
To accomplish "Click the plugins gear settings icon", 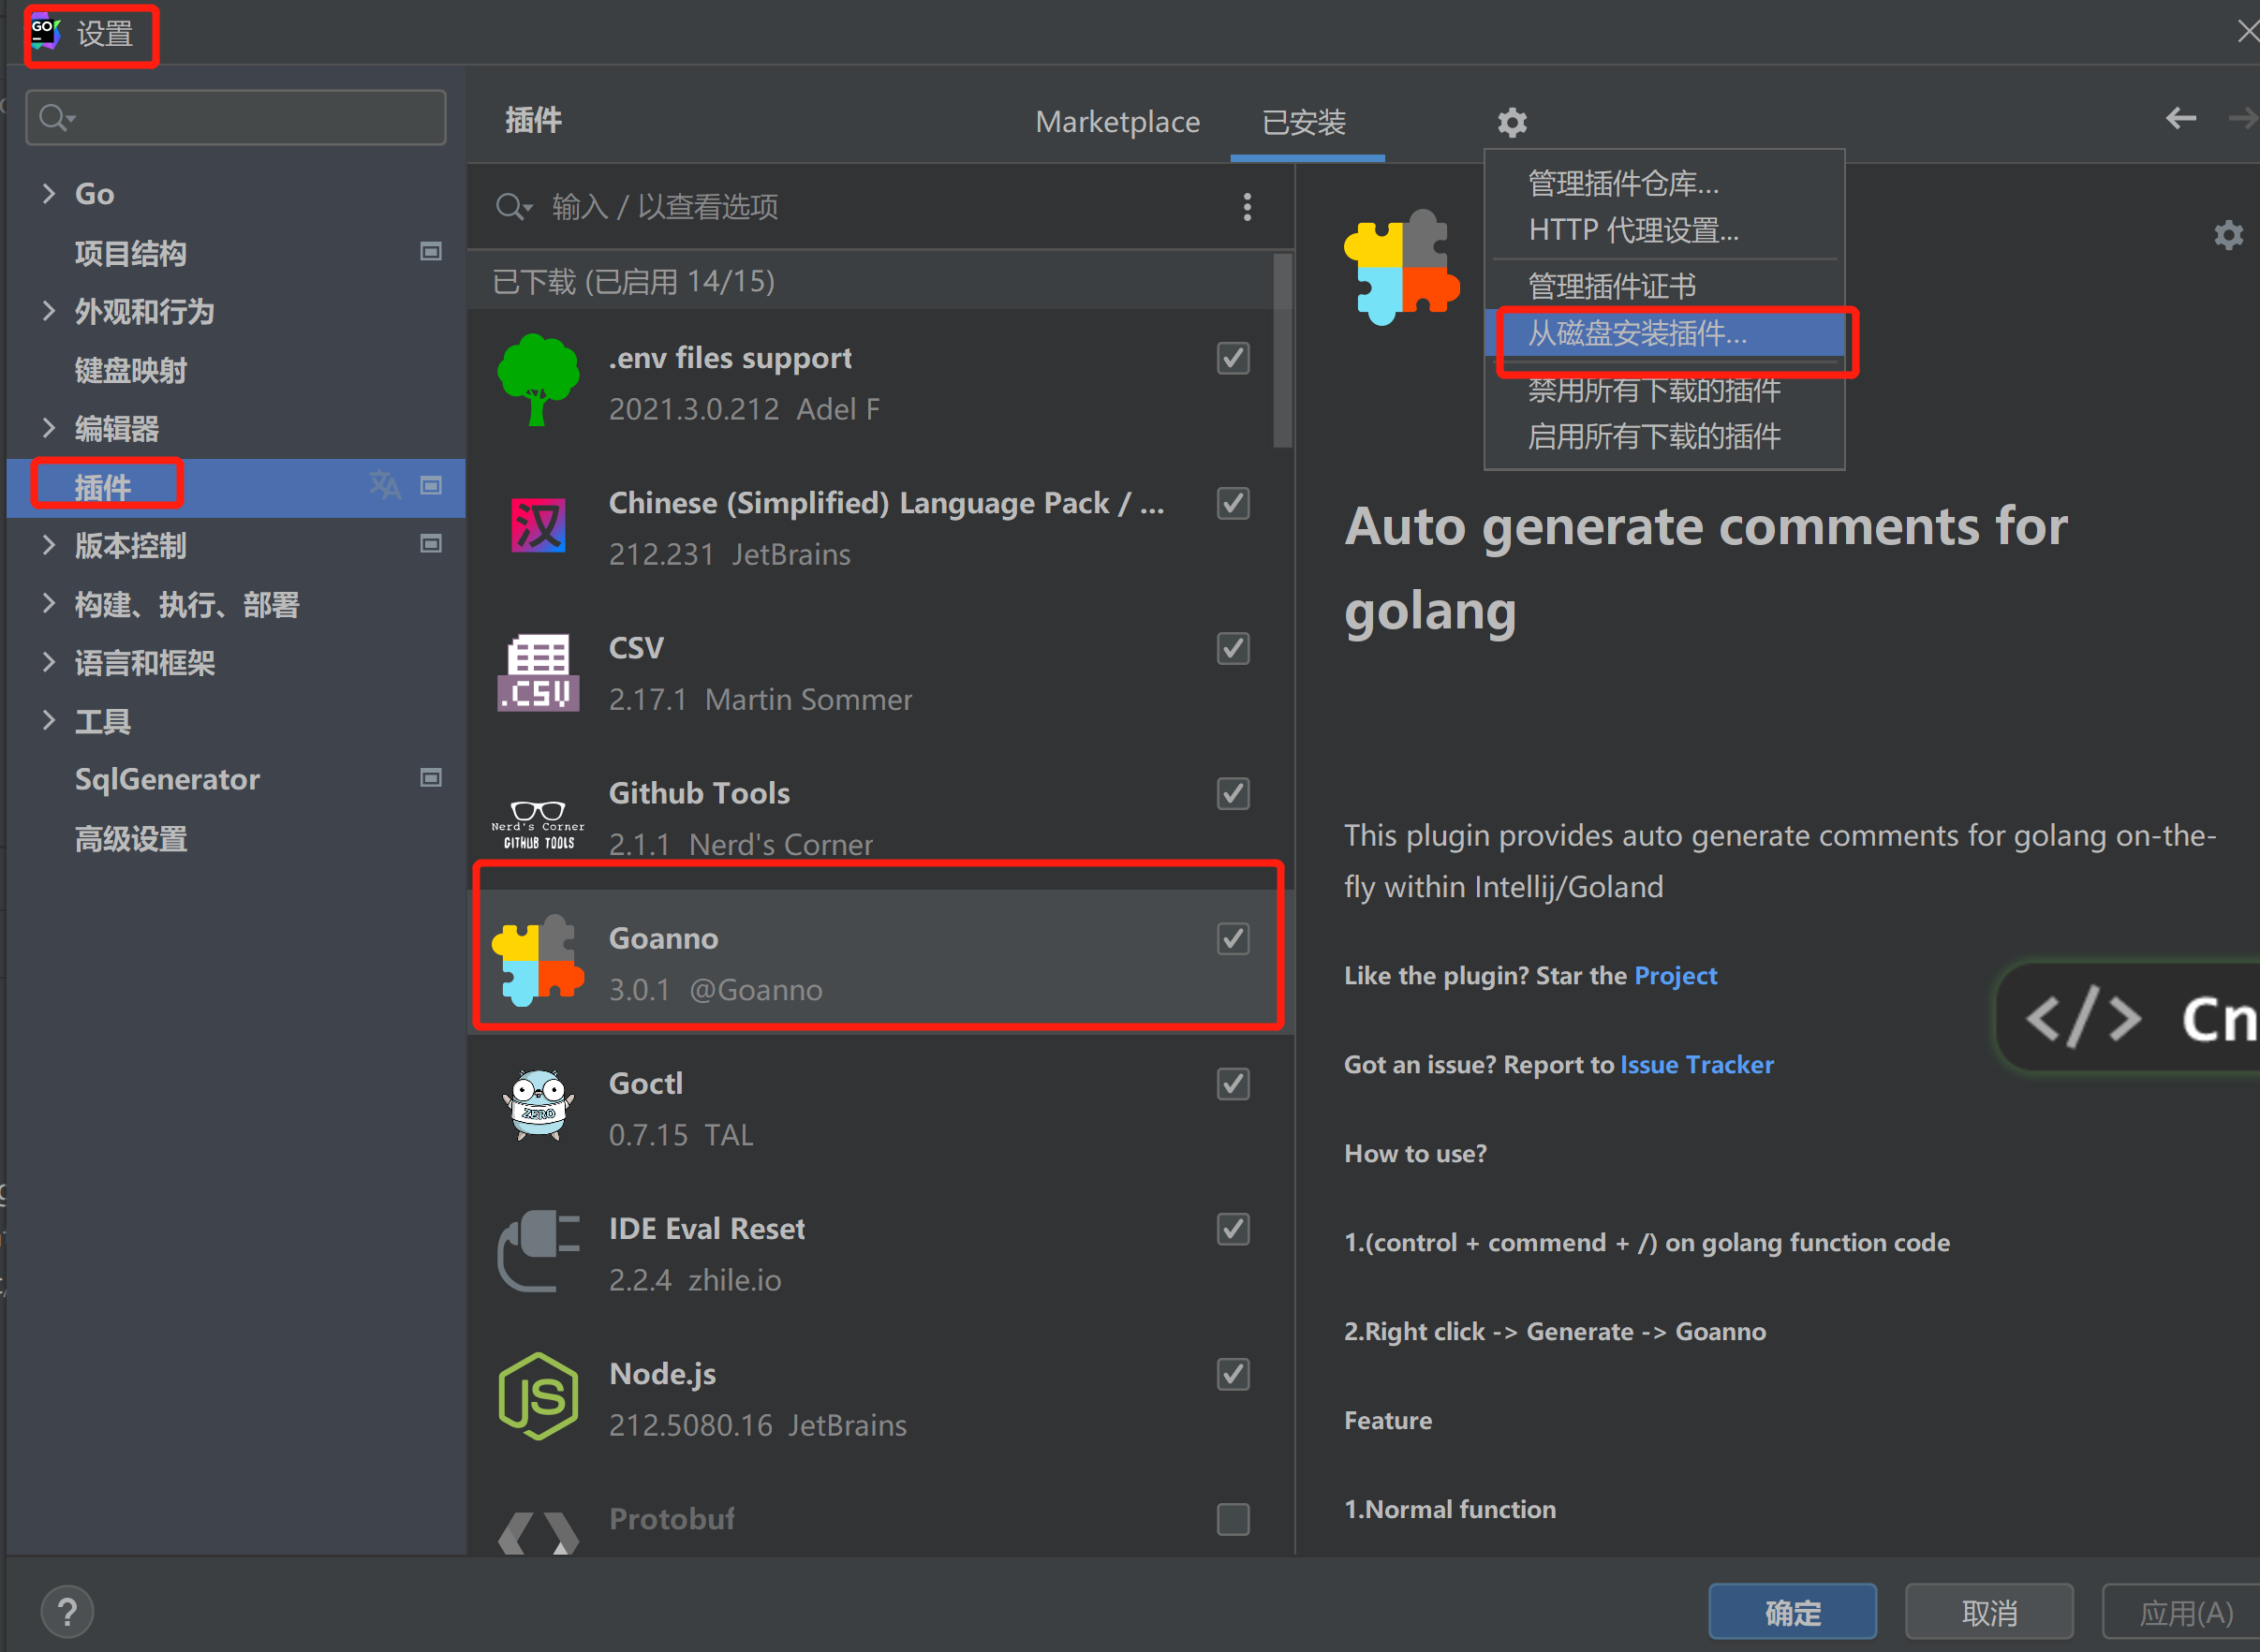I will tap(1512, 122).
